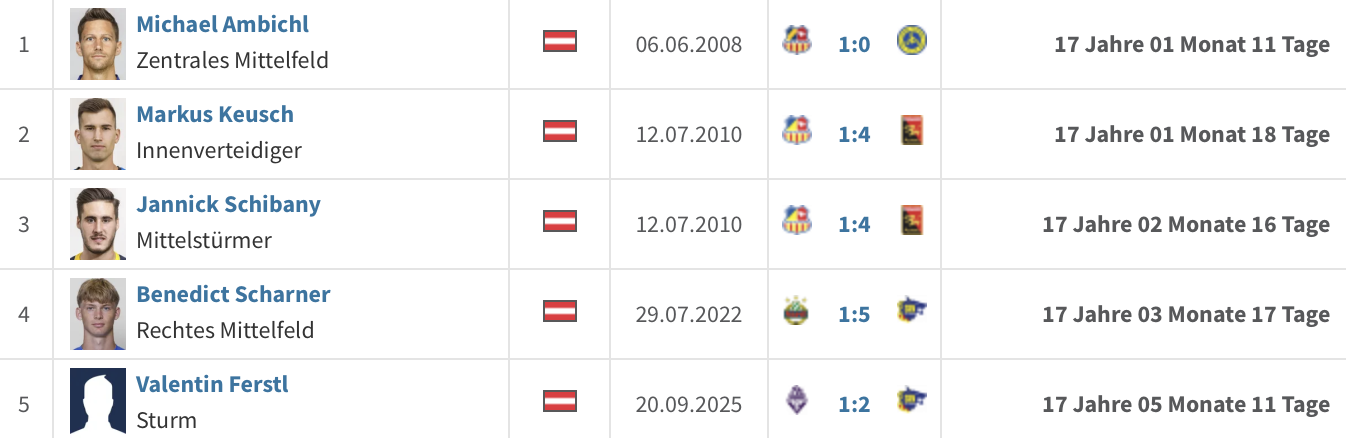Open home club crest in Michael Ambichl's row
Viewport: 1346px width, 438px height.
coord(797,41)
